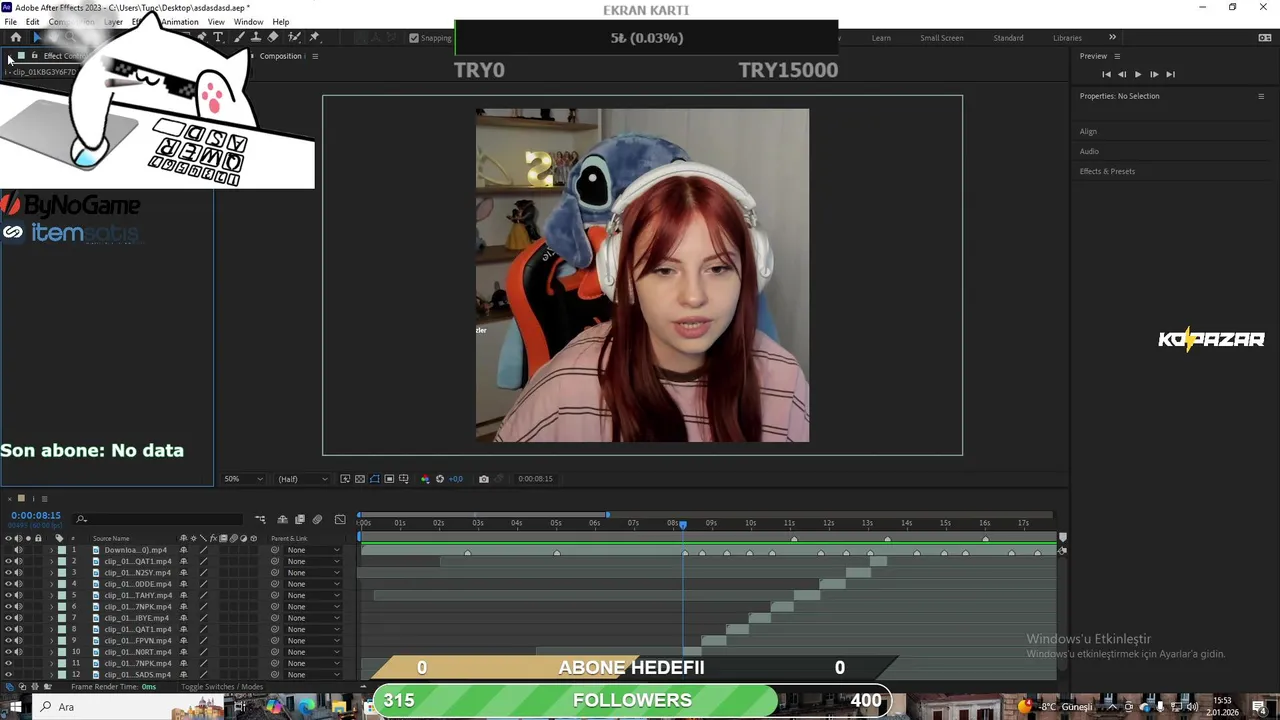Select the Clone Stamp tool
The width and height of the screenshot is (1280, 720).
coord(256,37)
